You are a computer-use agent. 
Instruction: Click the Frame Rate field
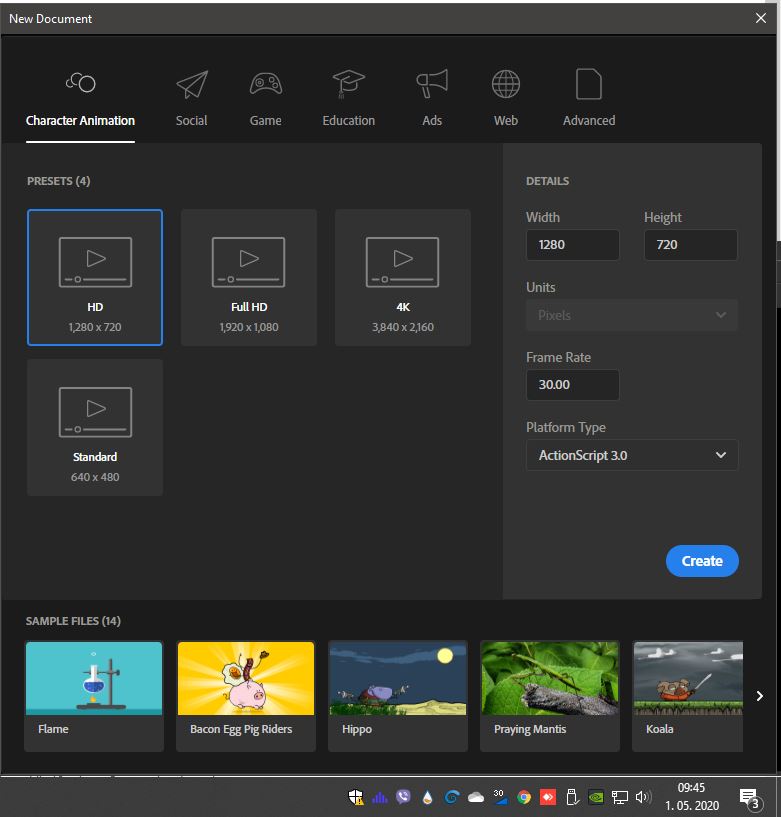pyautogui.click(x=573, y=385)
